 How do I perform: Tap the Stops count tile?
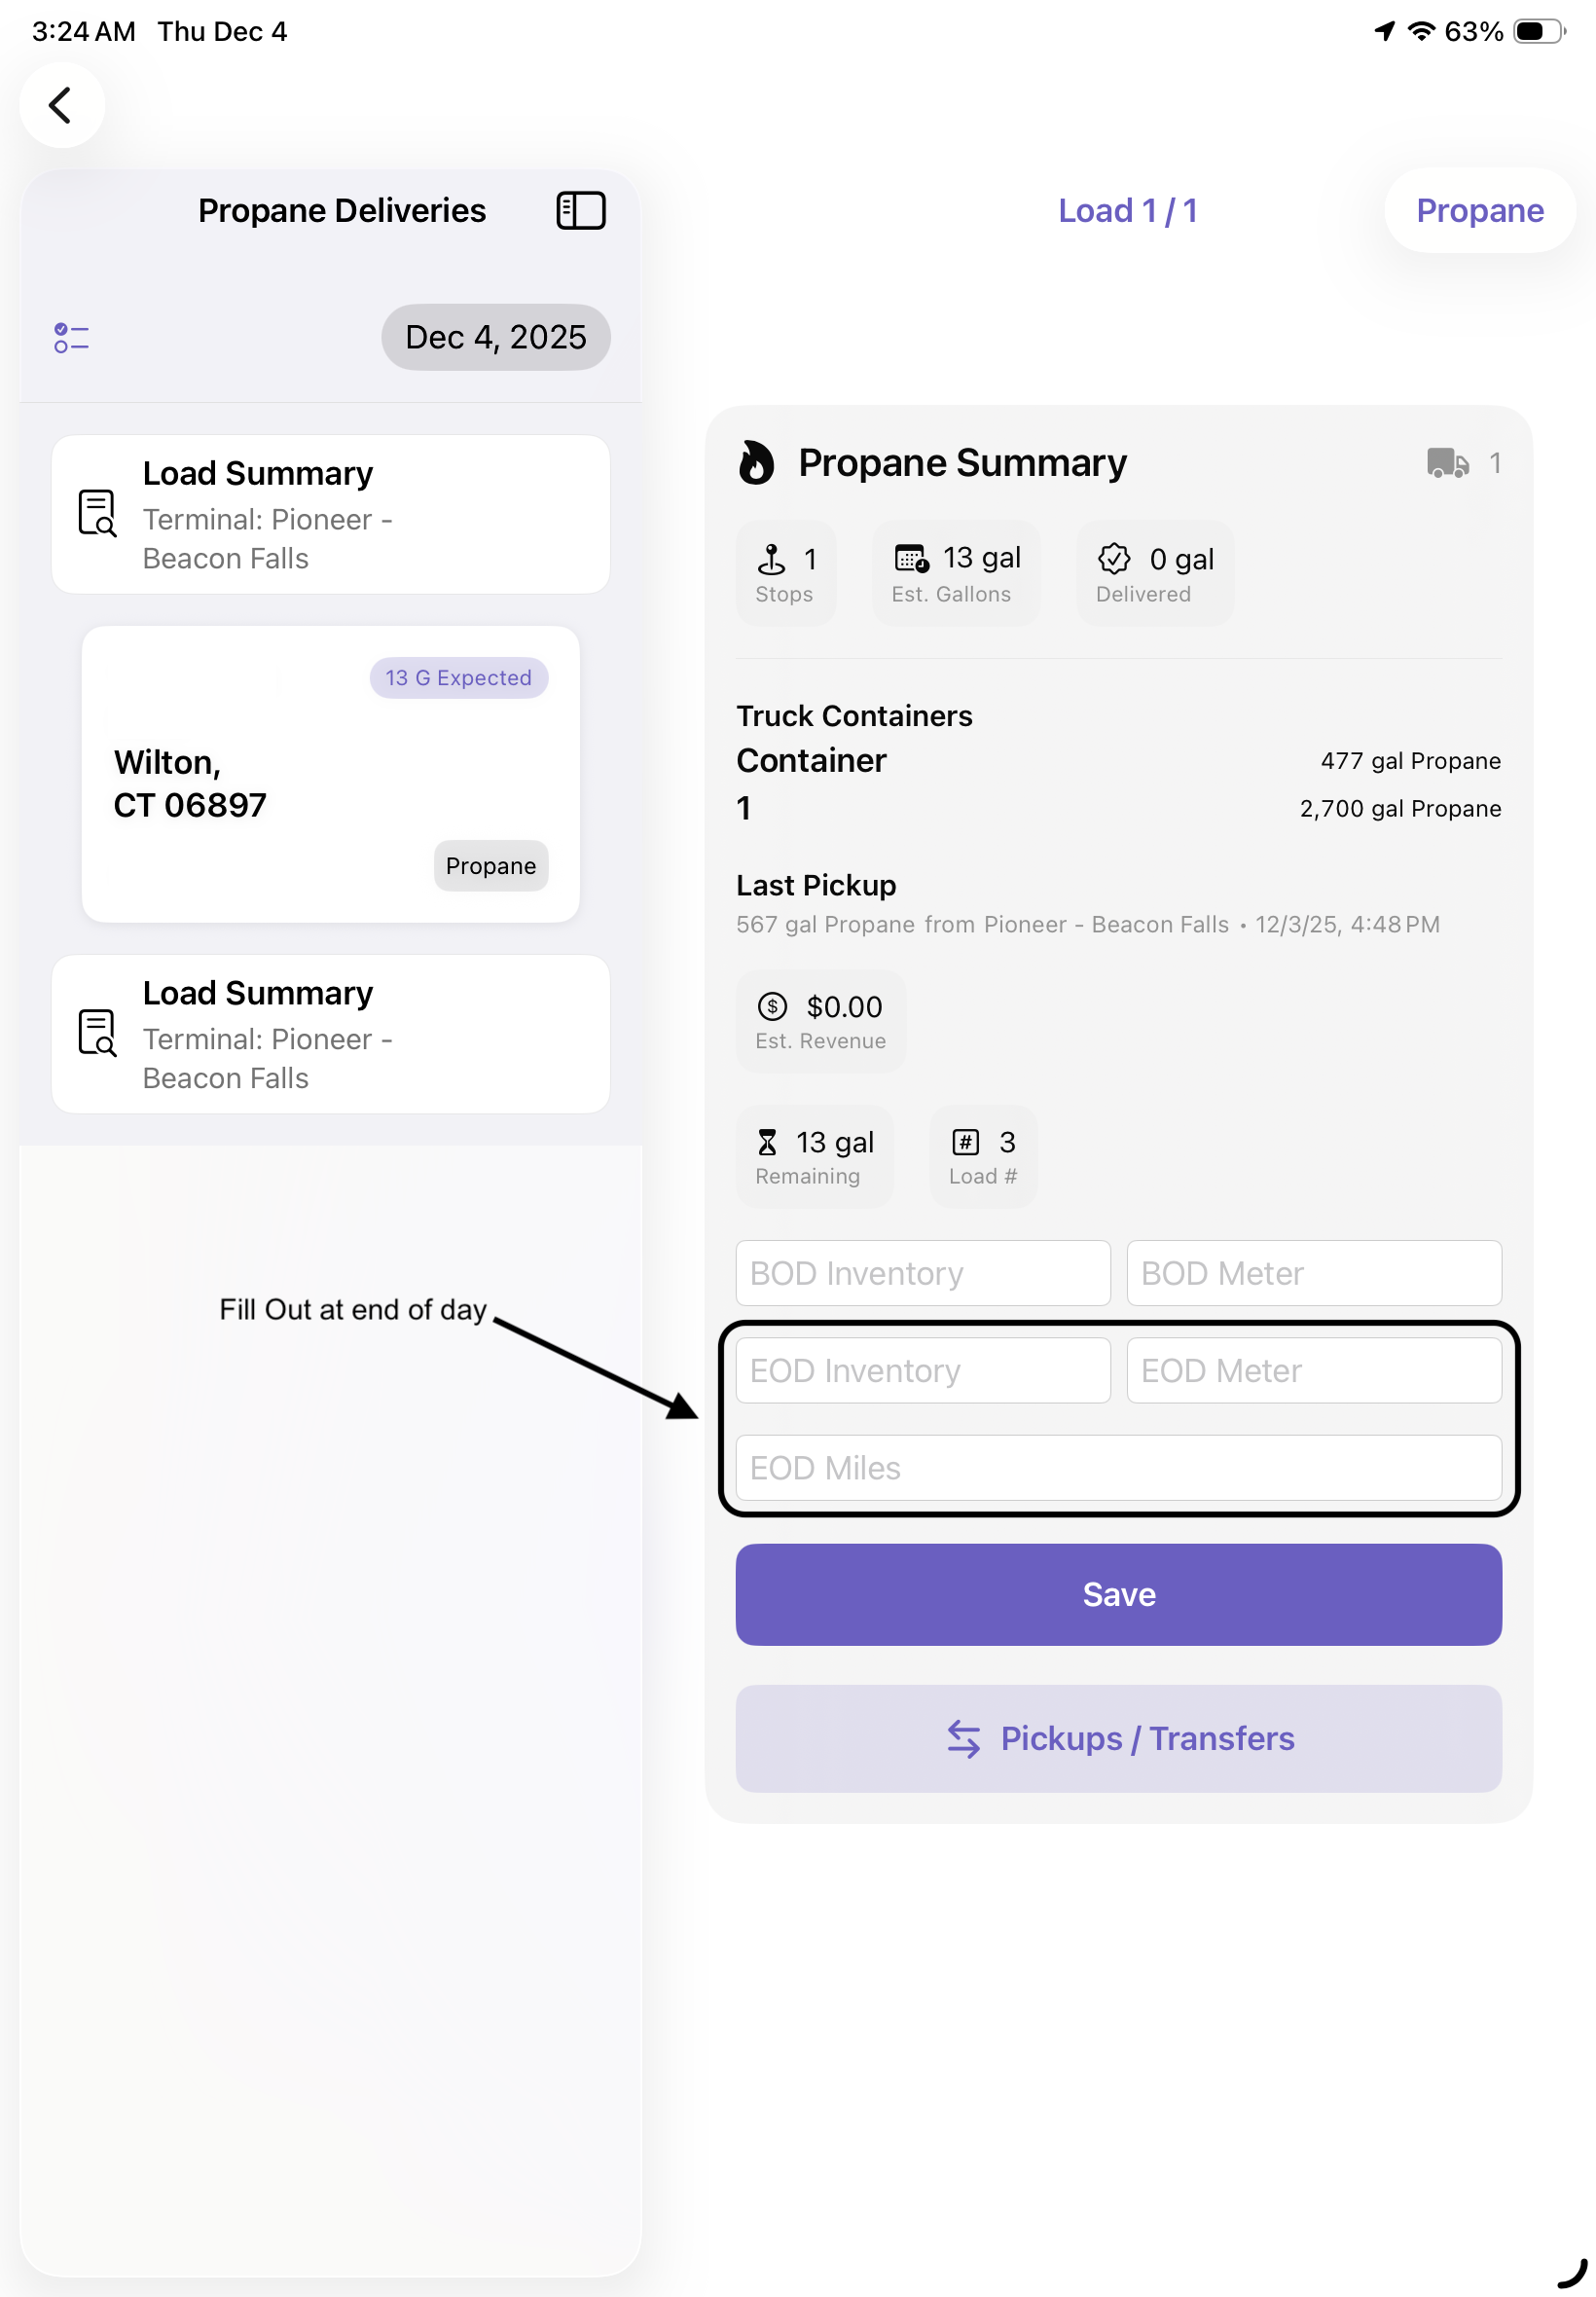point(785,573)
